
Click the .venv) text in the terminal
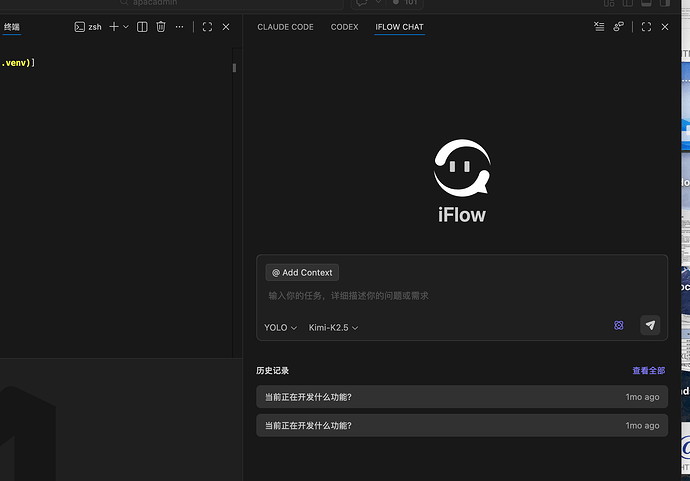(x=16, y=63)
